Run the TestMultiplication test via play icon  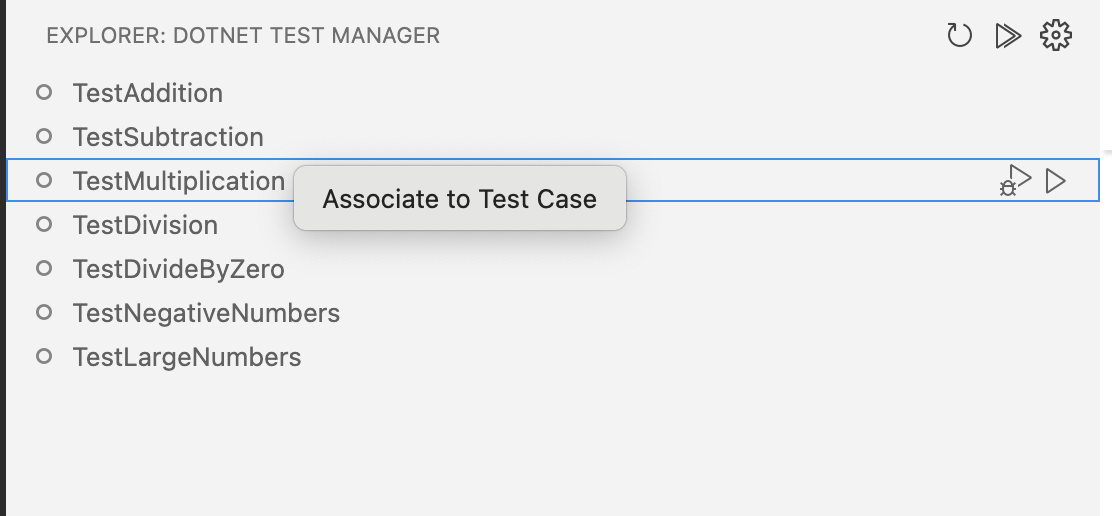coord(1056,181)
